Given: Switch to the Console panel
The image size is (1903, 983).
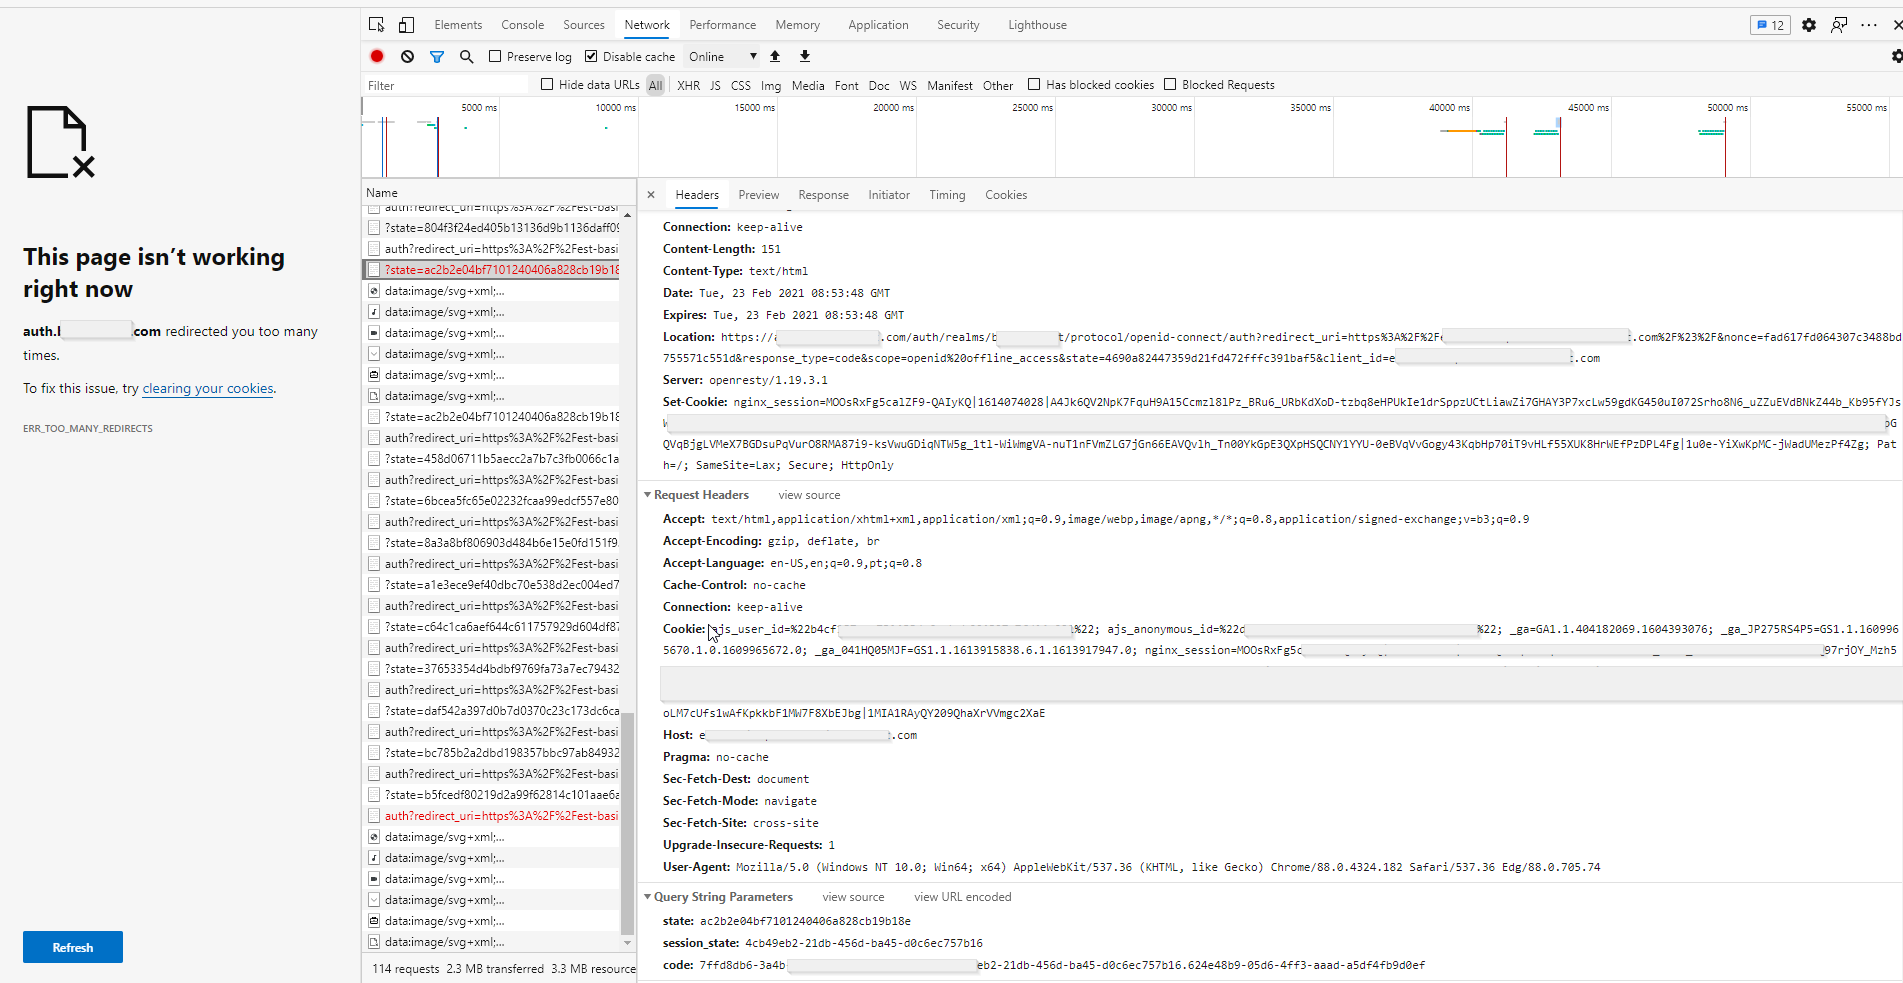Looking at the screenshot, I should (522, 24).
